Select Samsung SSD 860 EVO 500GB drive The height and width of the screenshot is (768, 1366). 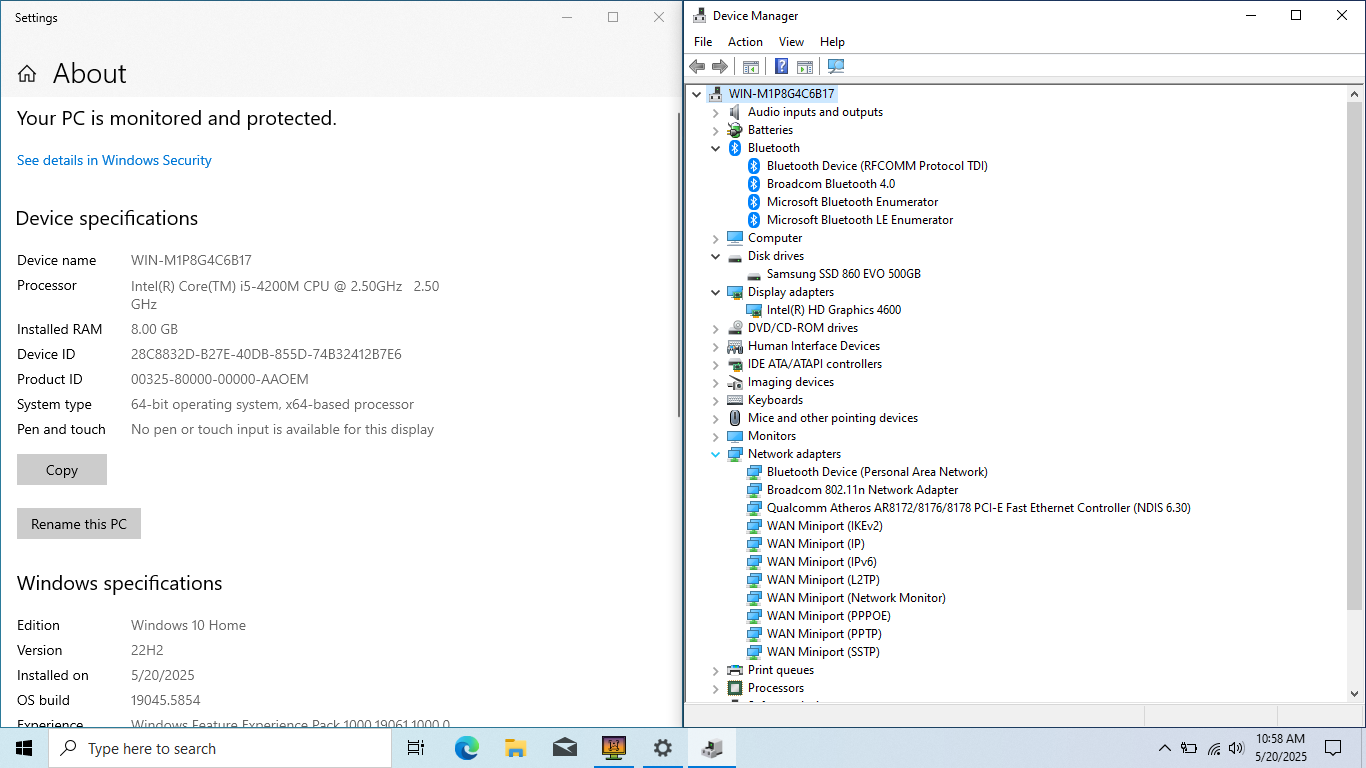[843, 274]
